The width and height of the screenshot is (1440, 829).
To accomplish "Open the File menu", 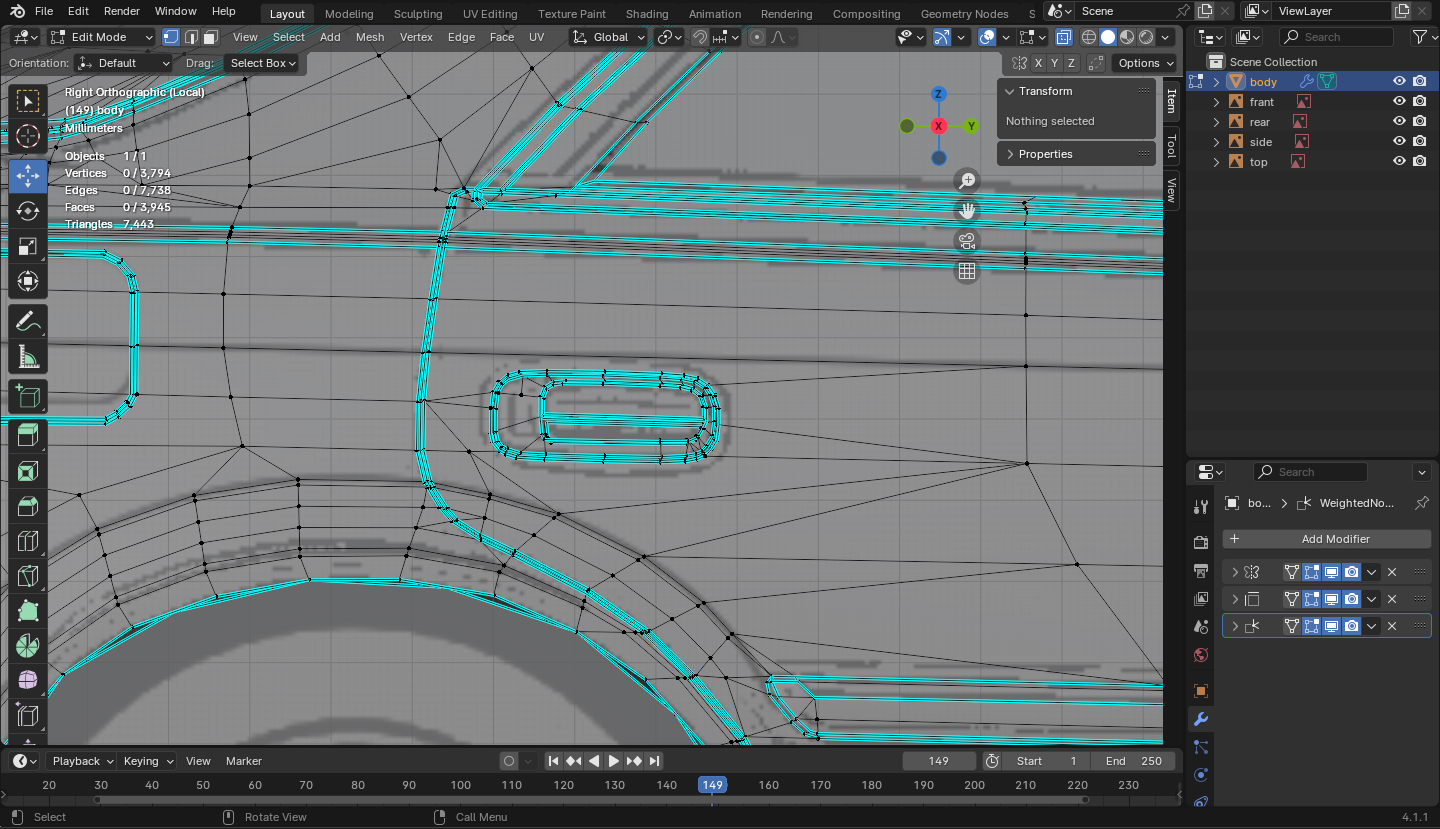I will pyautogui.click(x=44, y=11).
